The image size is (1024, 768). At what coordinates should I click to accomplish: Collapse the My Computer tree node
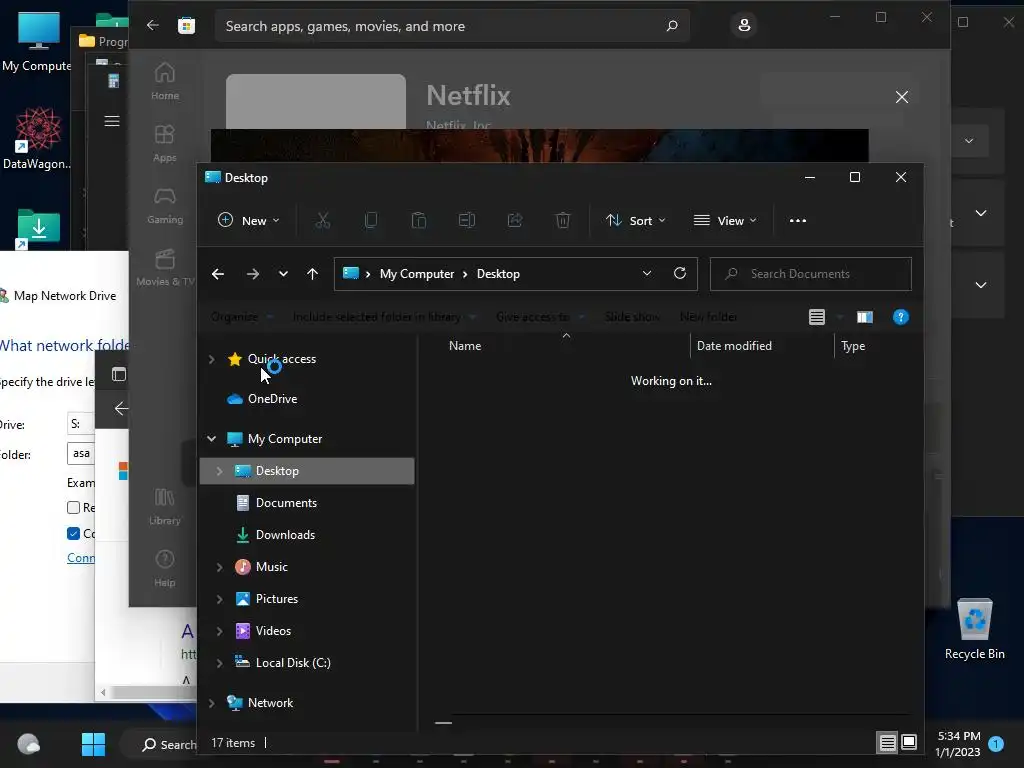(x=212, y=439)
